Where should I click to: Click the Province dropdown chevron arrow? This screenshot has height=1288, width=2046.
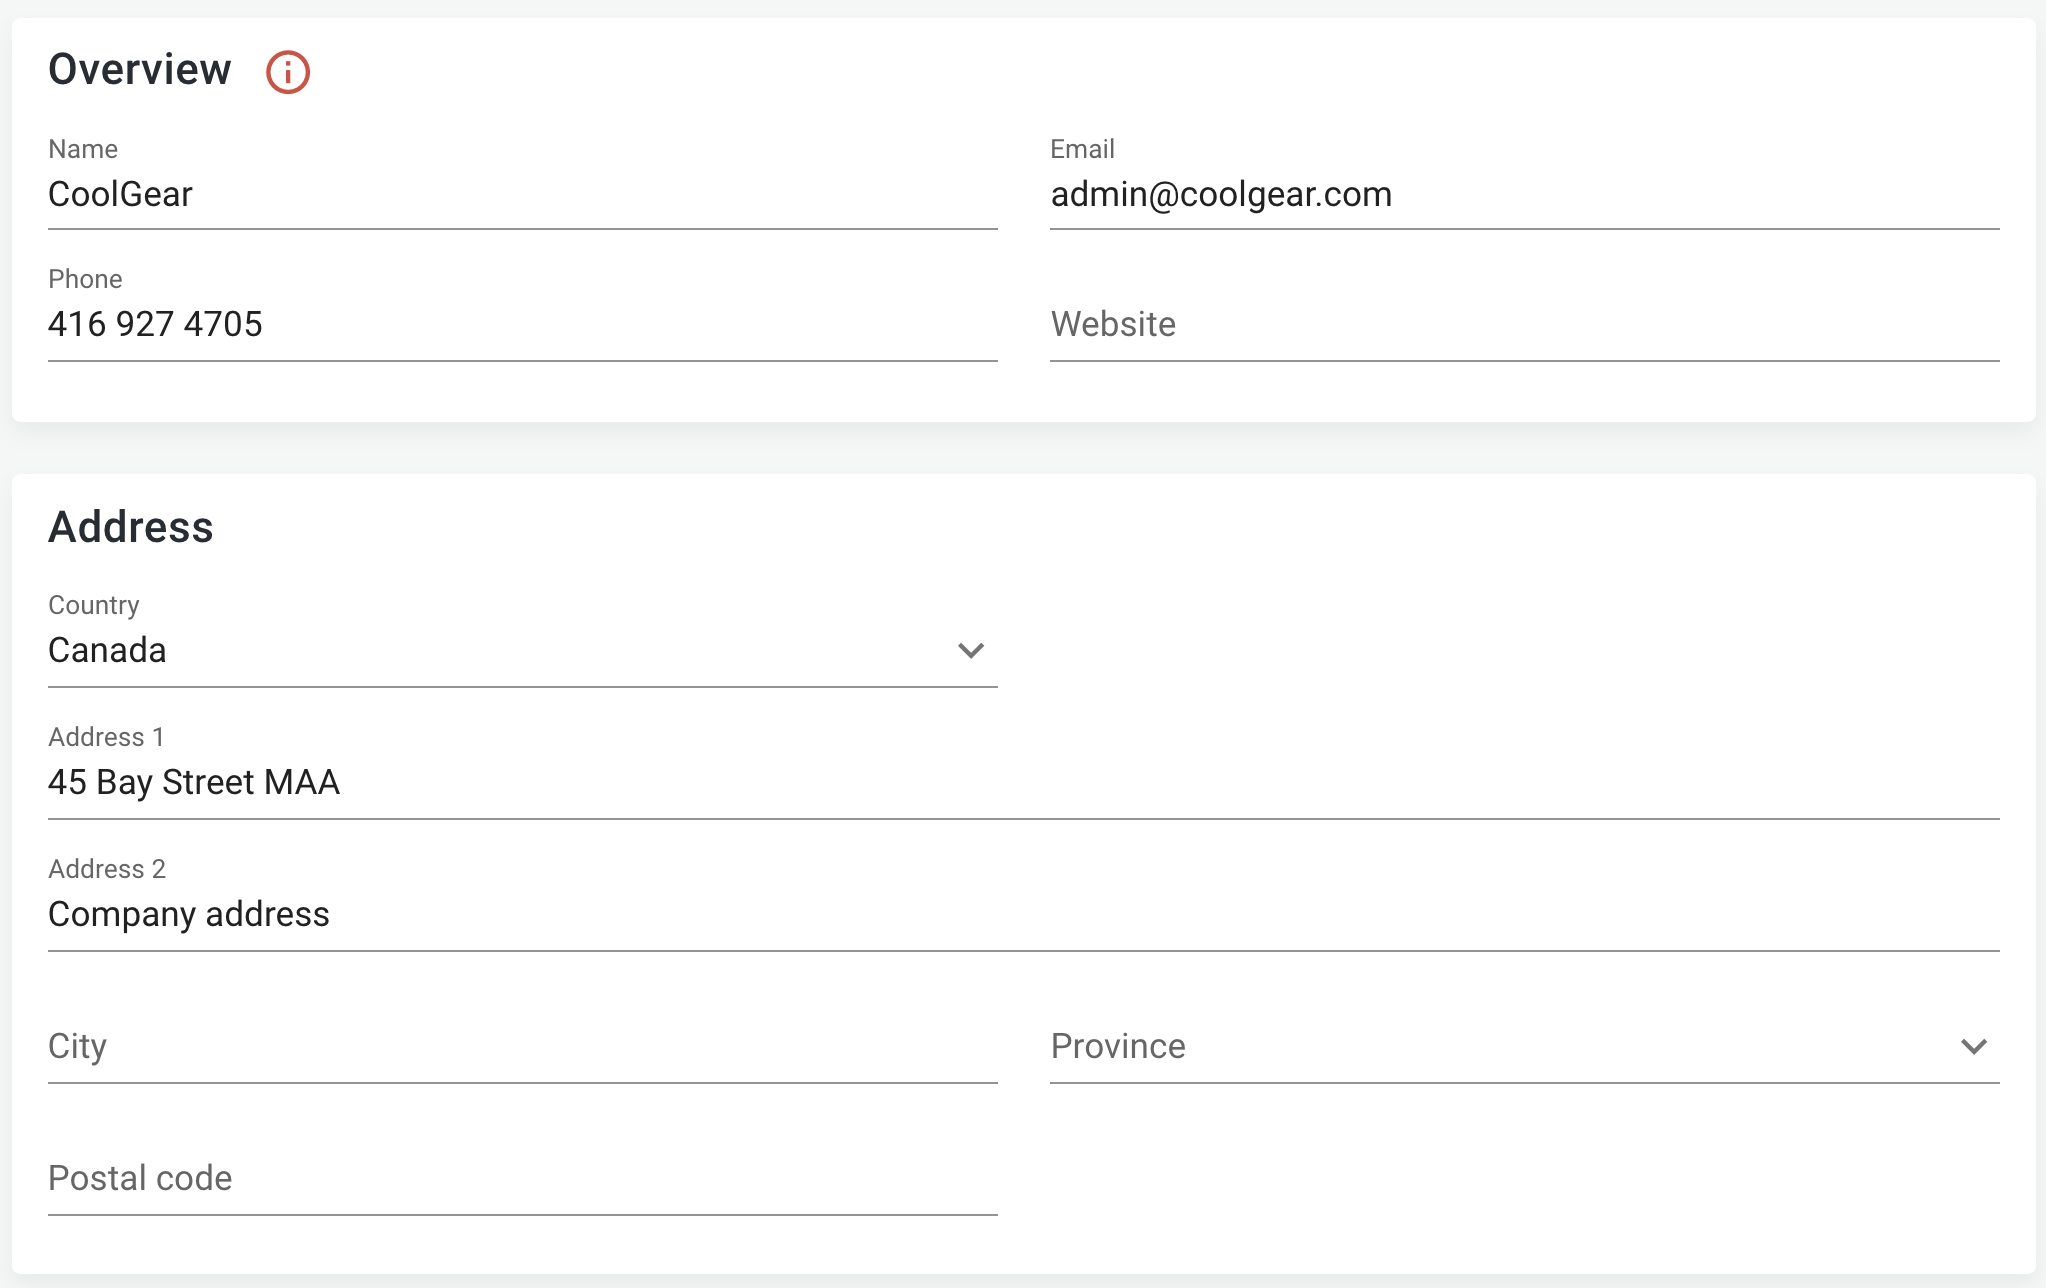point(1973,1047)
